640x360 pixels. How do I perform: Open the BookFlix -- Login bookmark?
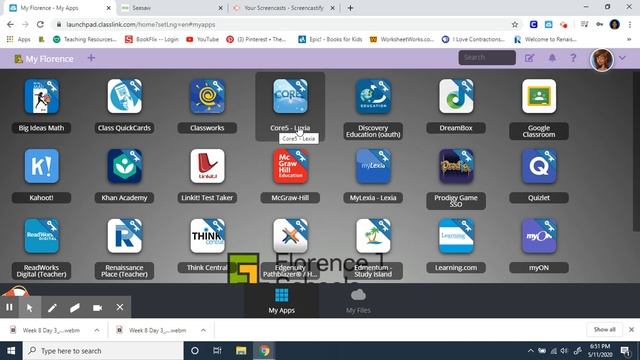[152, 39]
